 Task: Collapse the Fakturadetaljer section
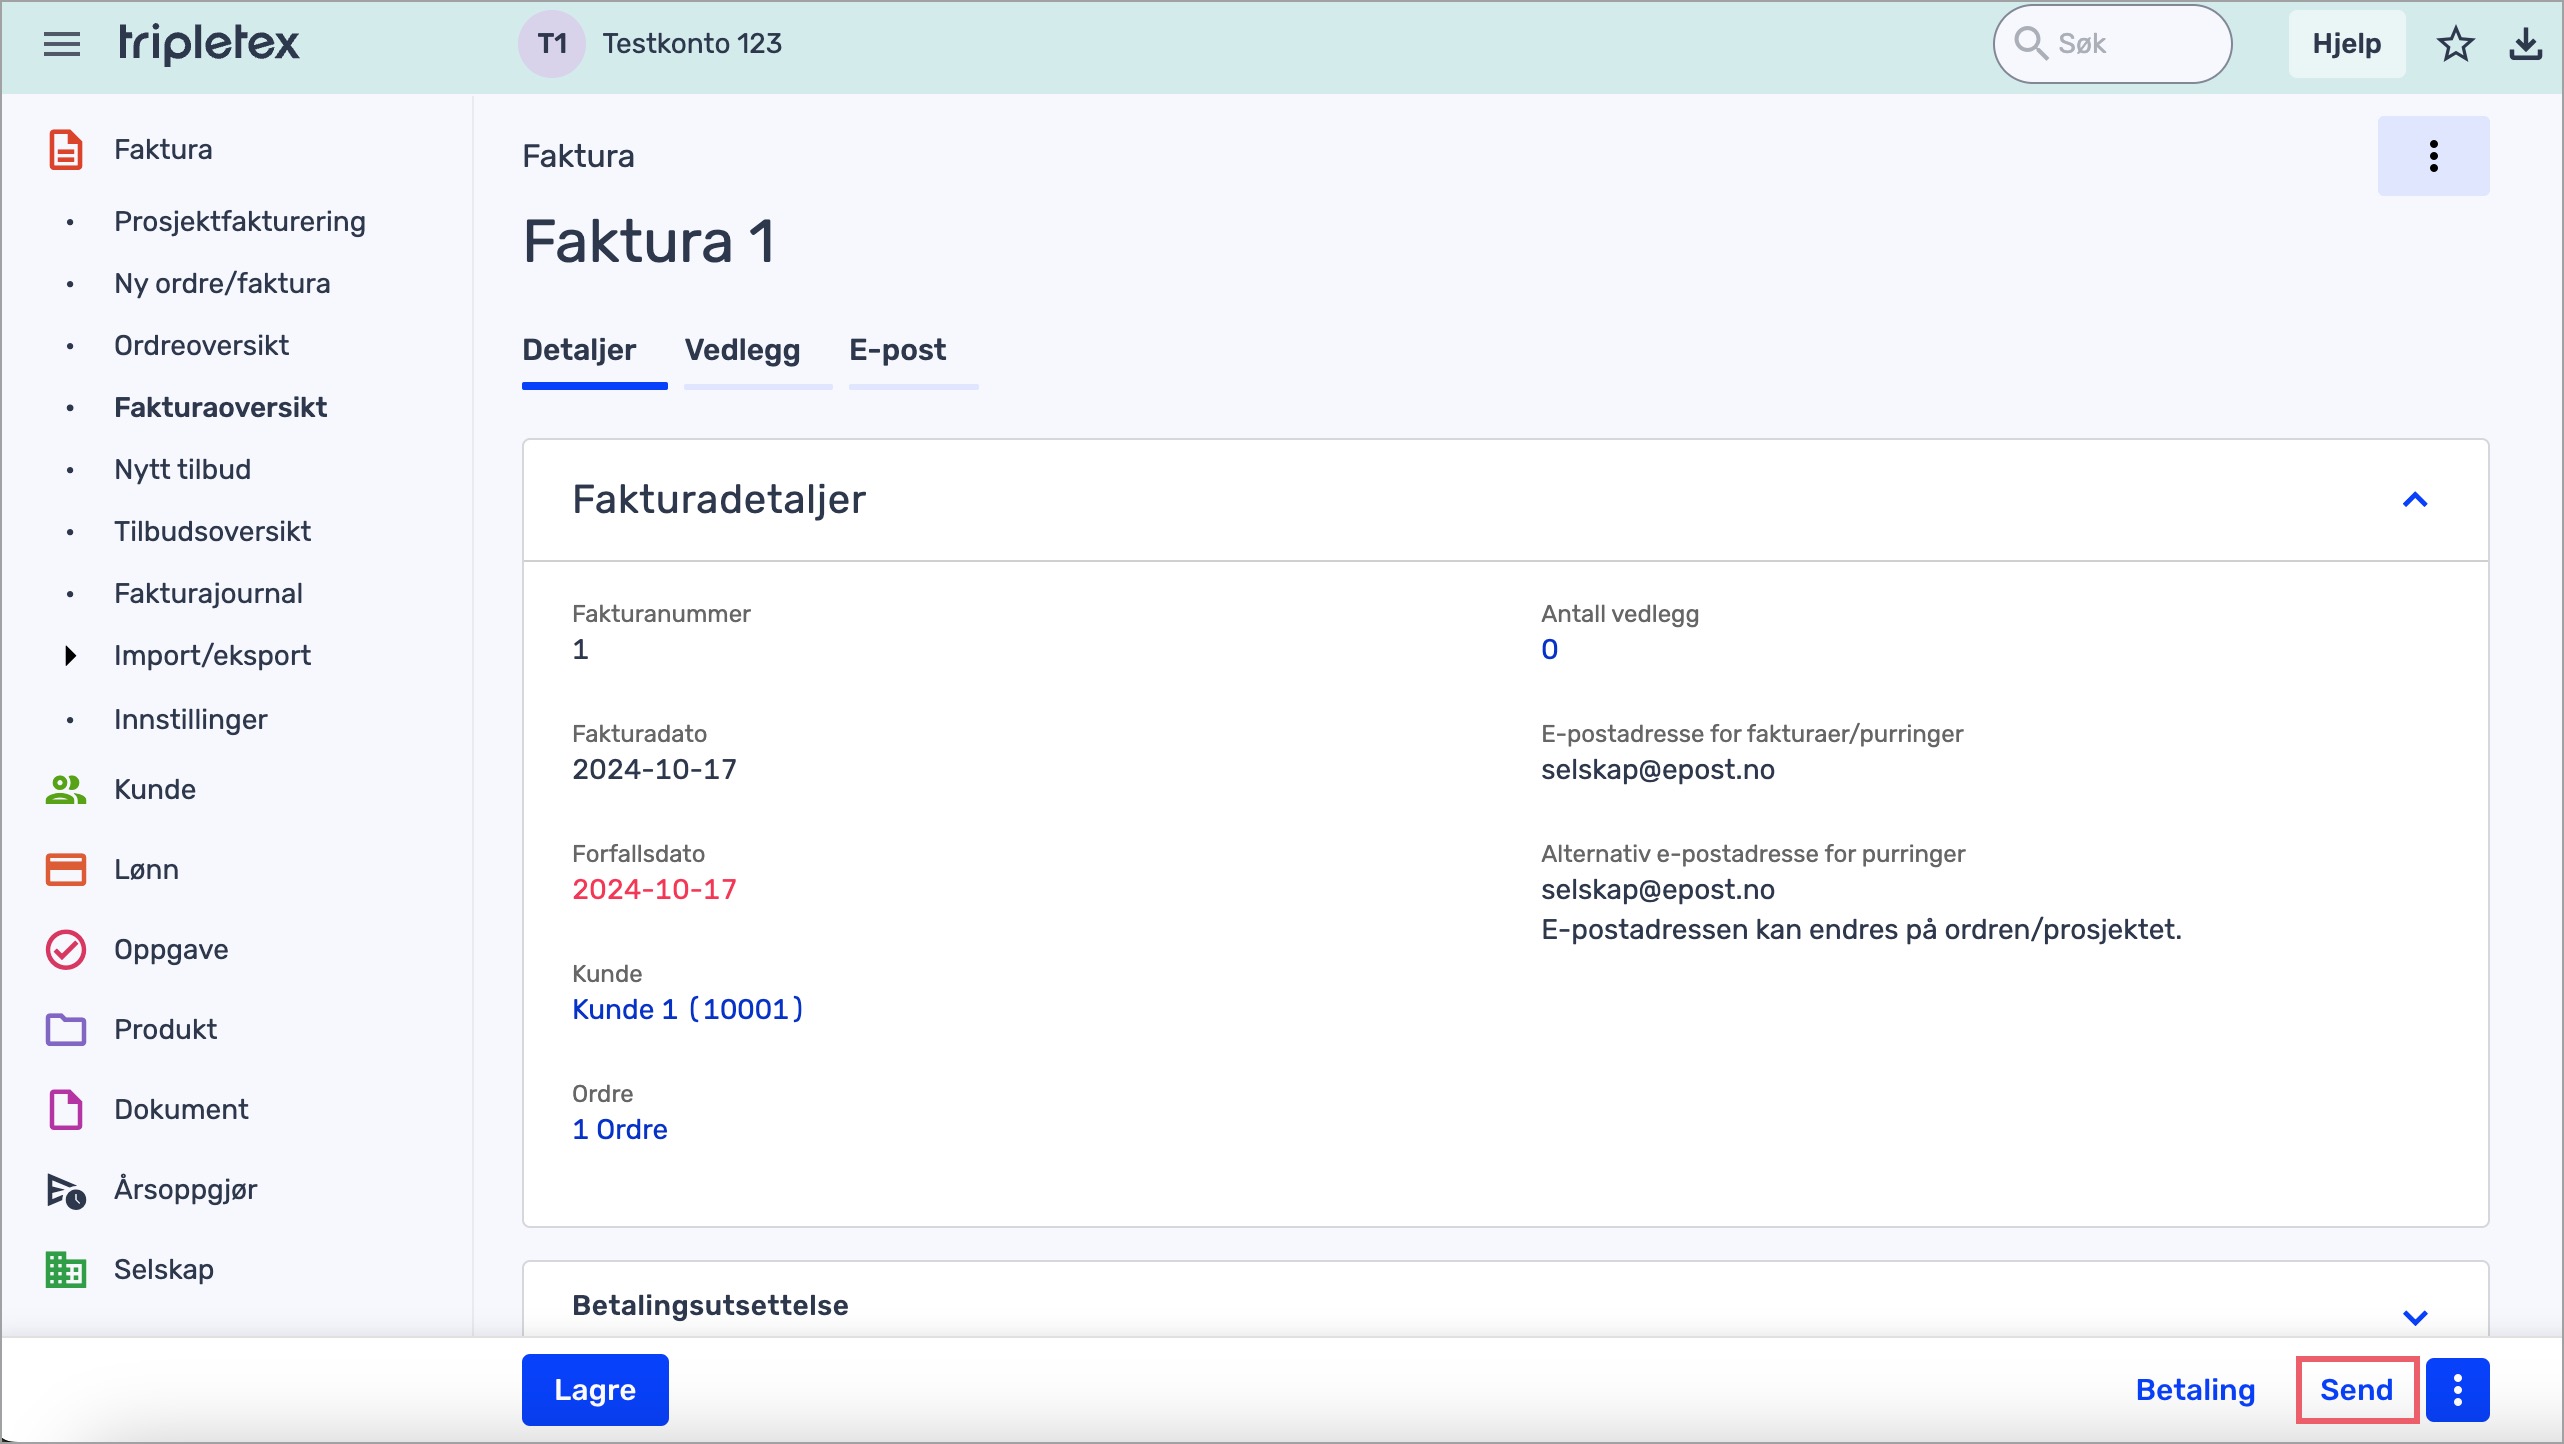pos(2417,500)
